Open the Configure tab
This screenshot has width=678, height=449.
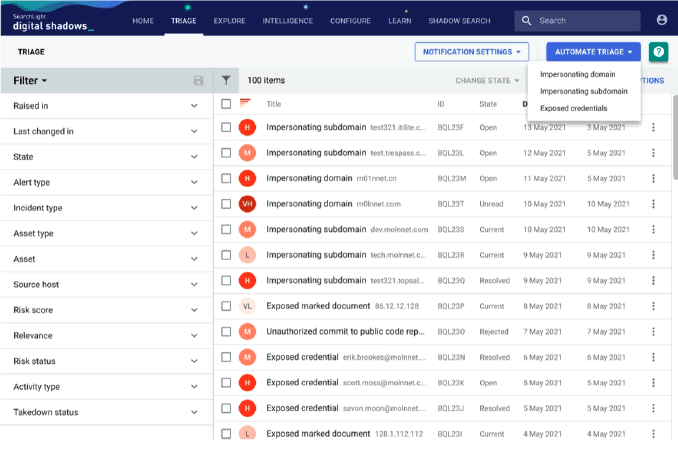click(x=350, y=21)
